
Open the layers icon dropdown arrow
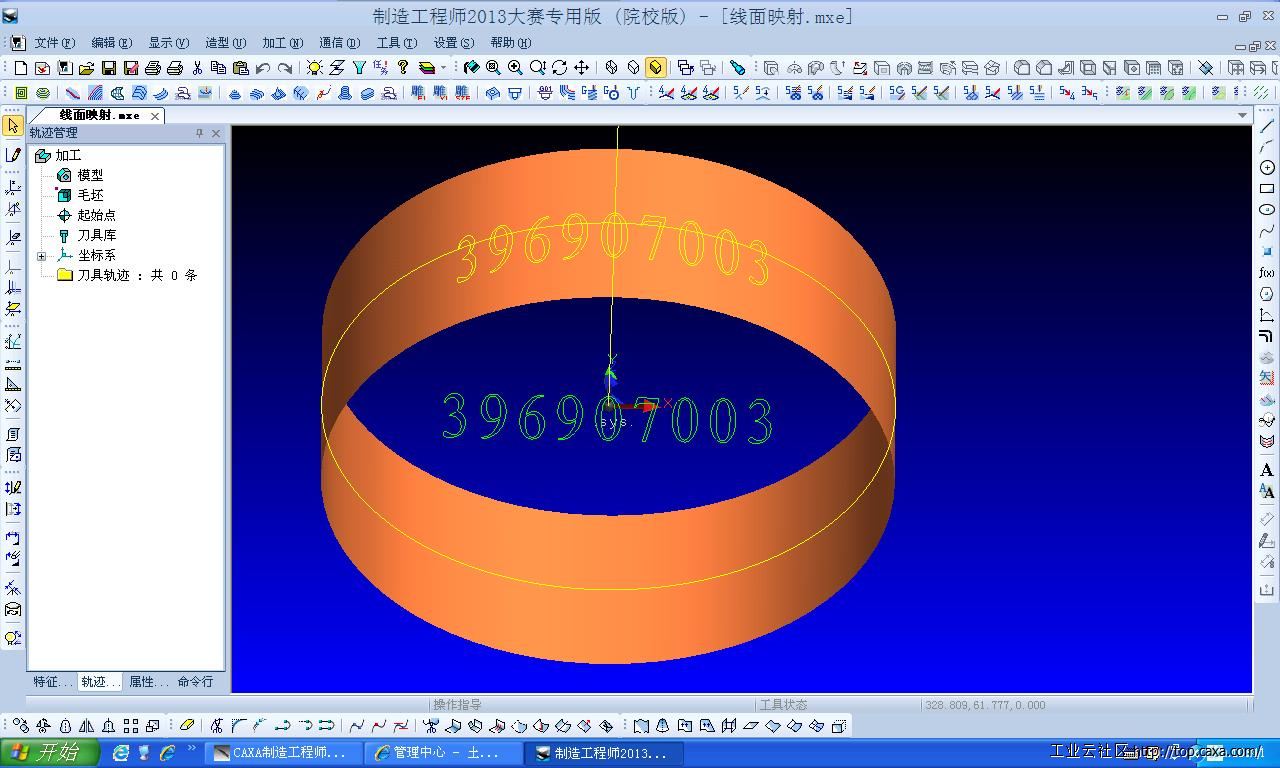(443, 68)
